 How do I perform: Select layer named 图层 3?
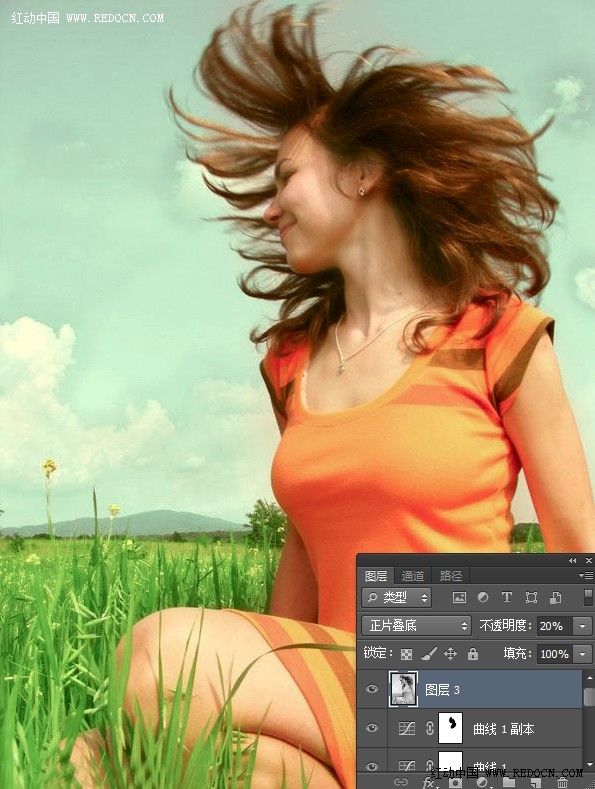[x=442, y=689]
